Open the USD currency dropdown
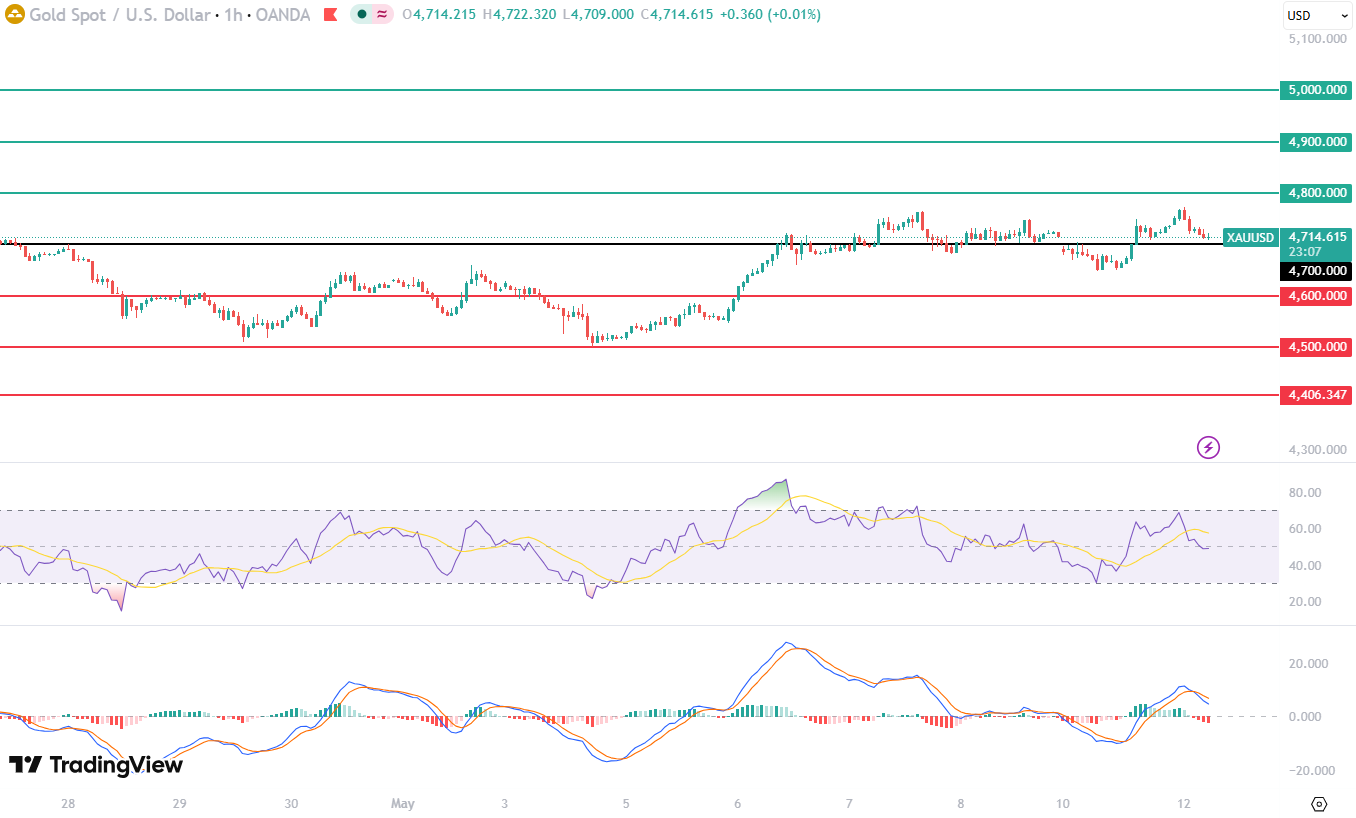The image size is (1356, 818). coord(1317,16)
